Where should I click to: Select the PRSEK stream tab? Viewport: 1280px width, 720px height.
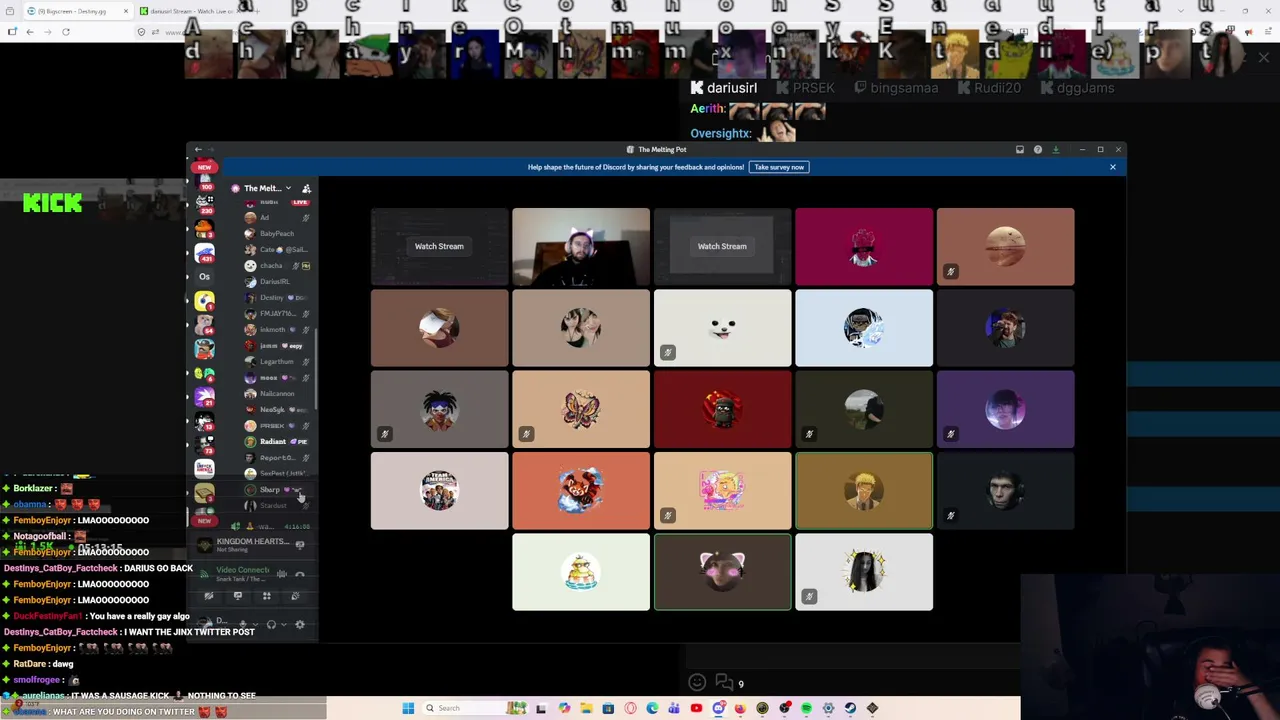point(803,88)
